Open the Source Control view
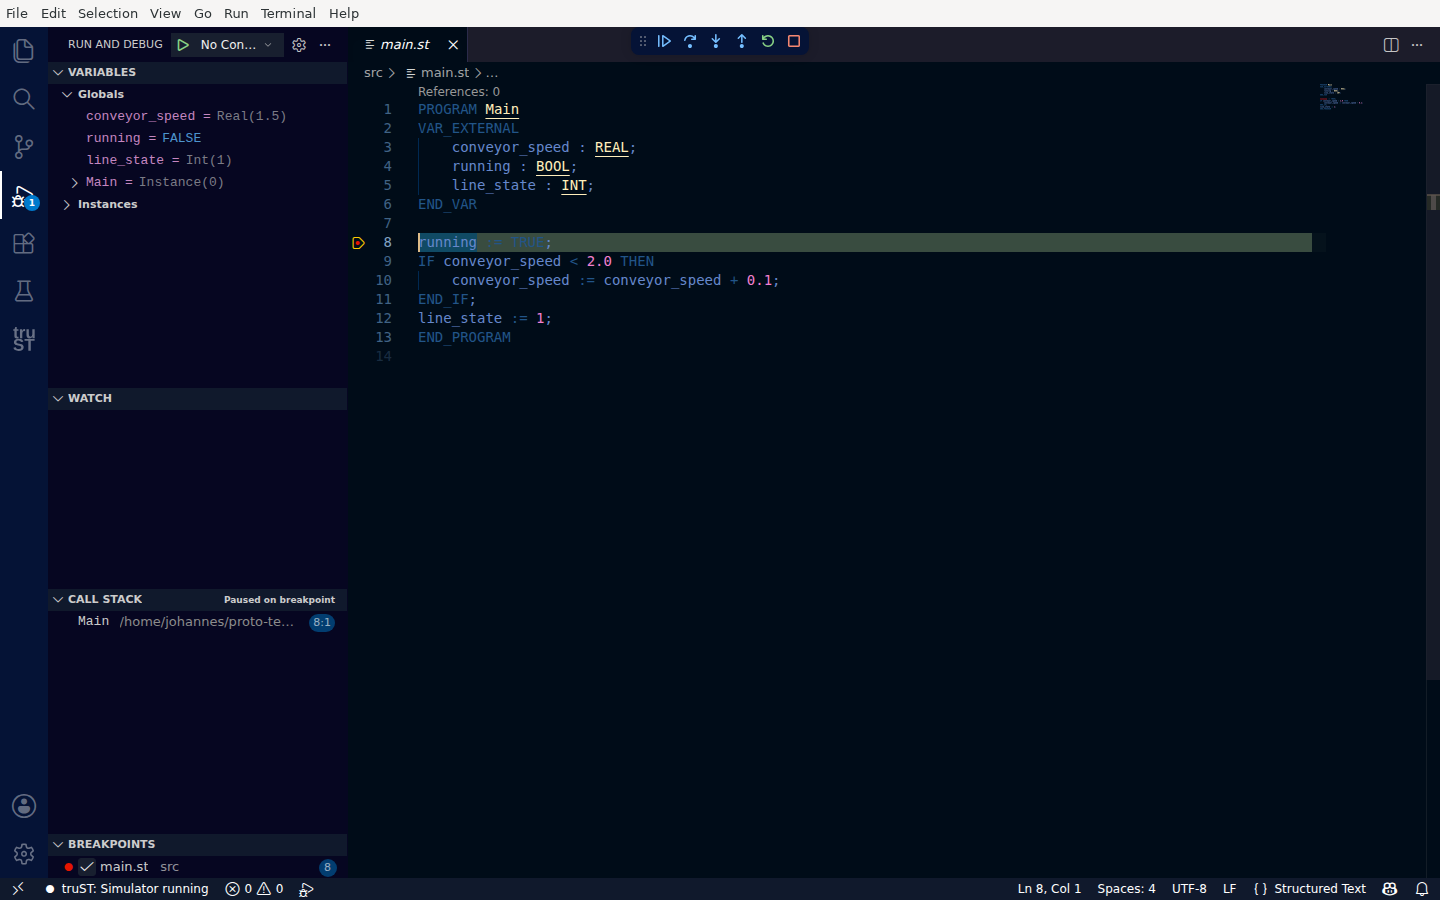1440x900 pixels. [24, 147]
